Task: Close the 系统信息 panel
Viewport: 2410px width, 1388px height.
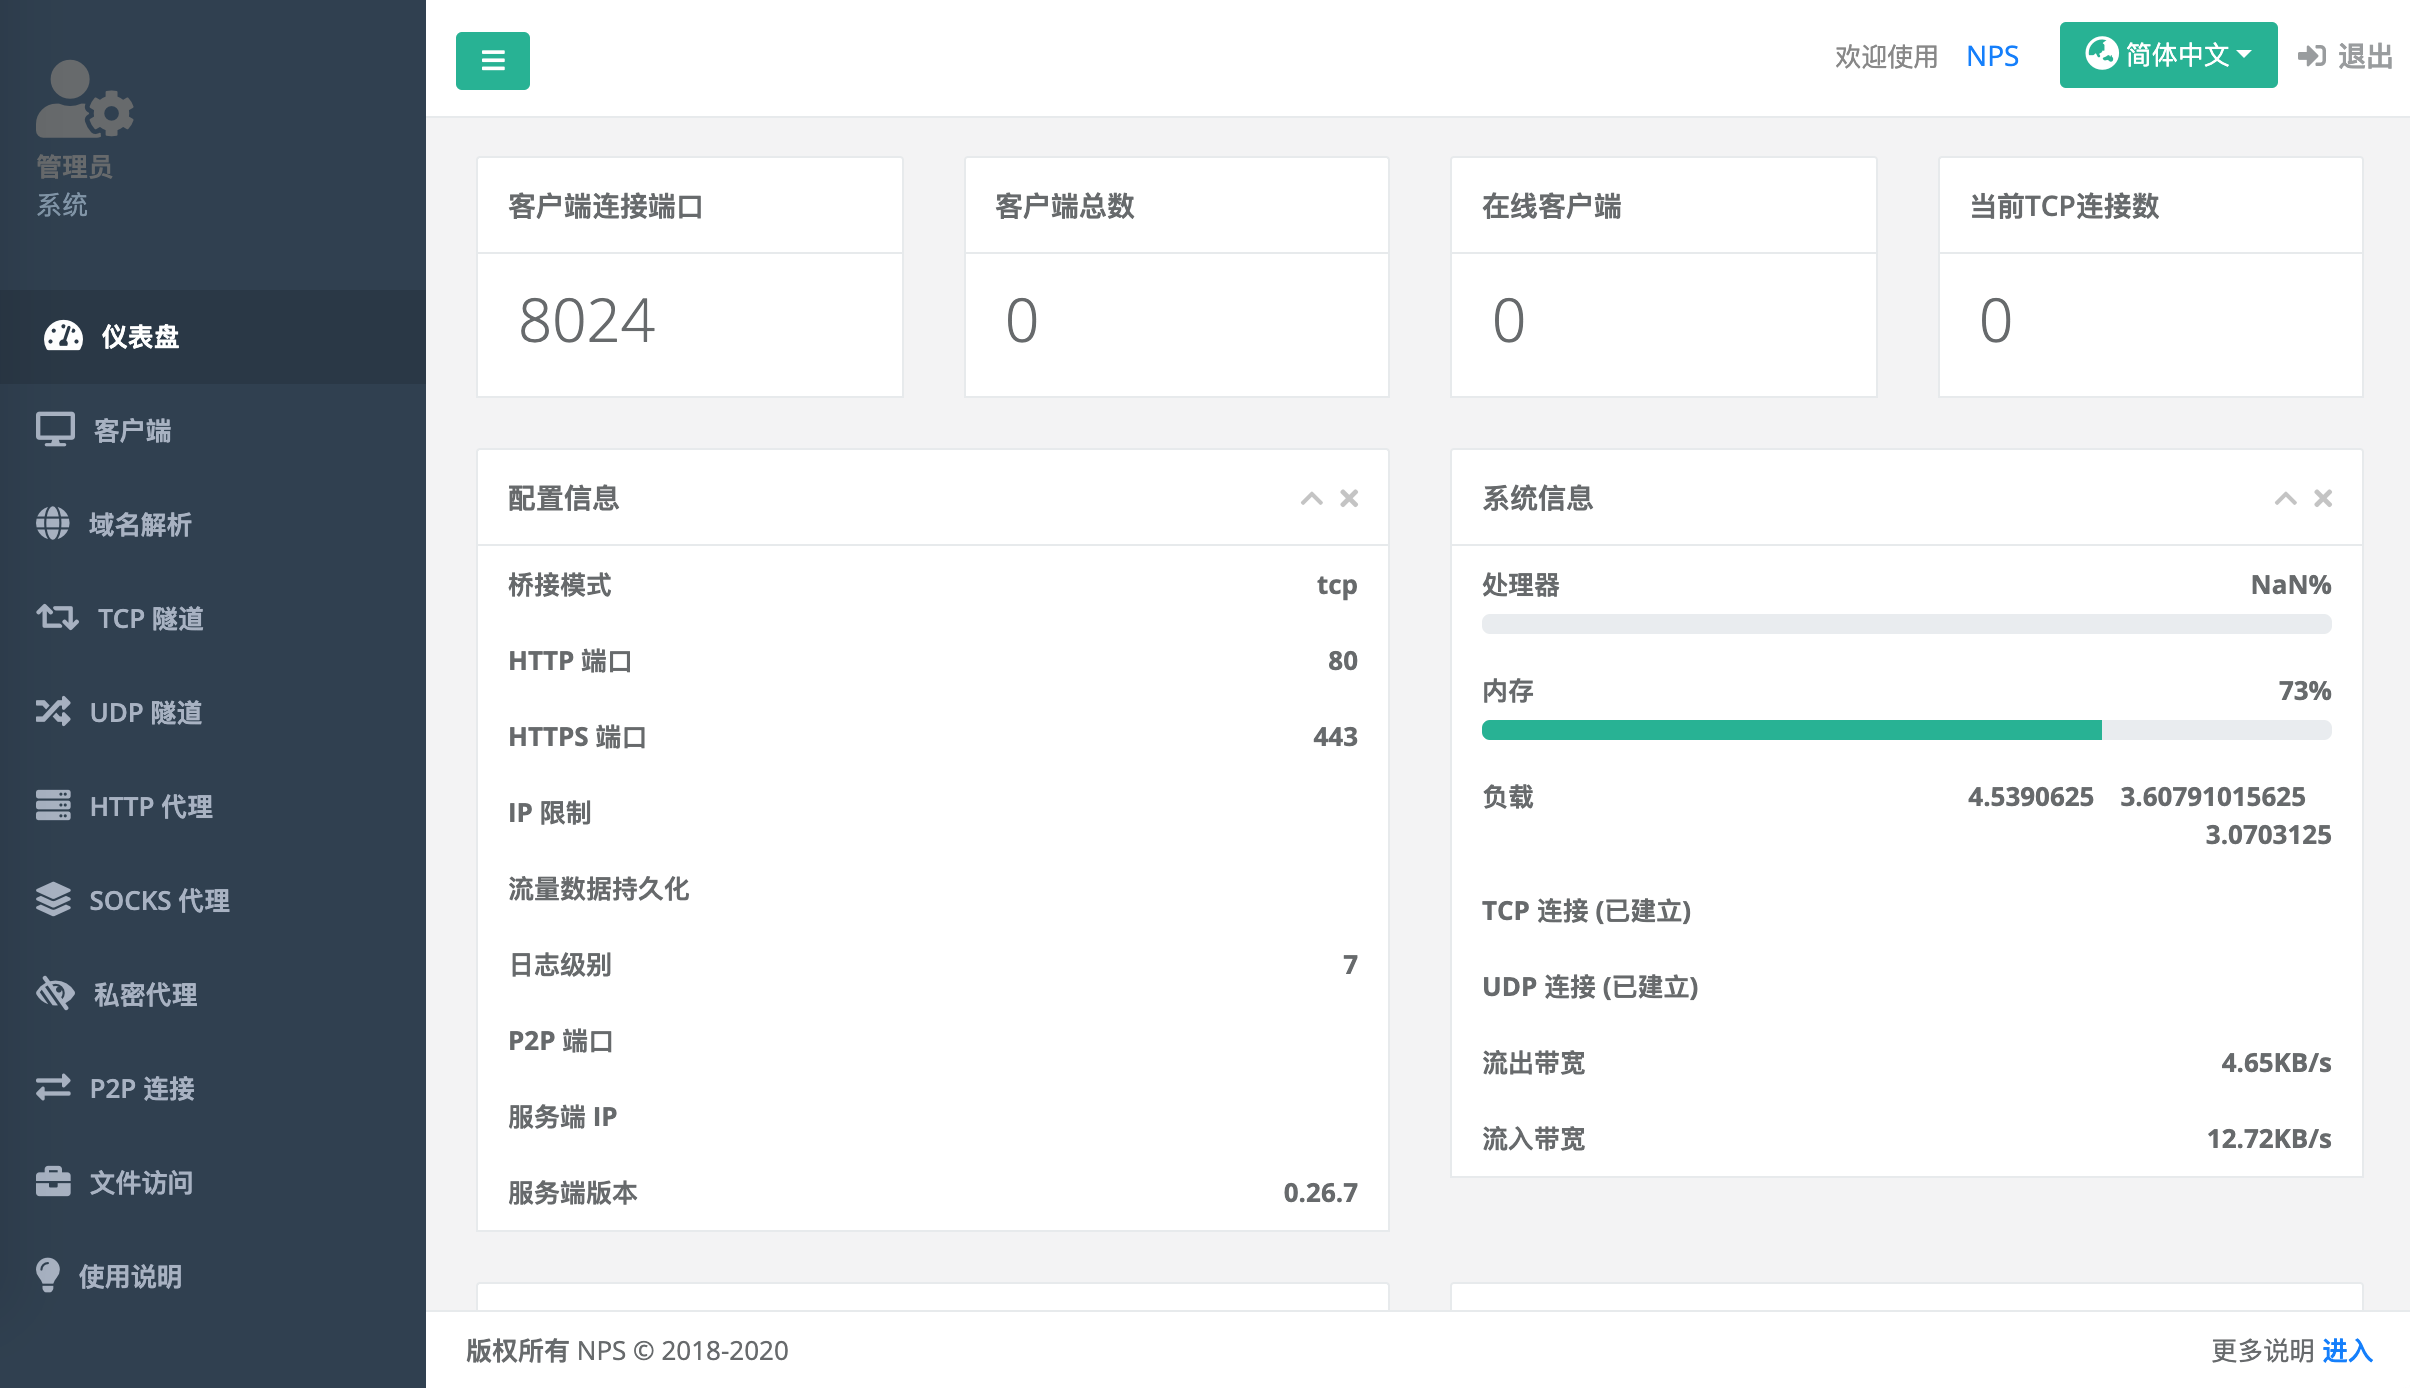Action: (2323, 498)
